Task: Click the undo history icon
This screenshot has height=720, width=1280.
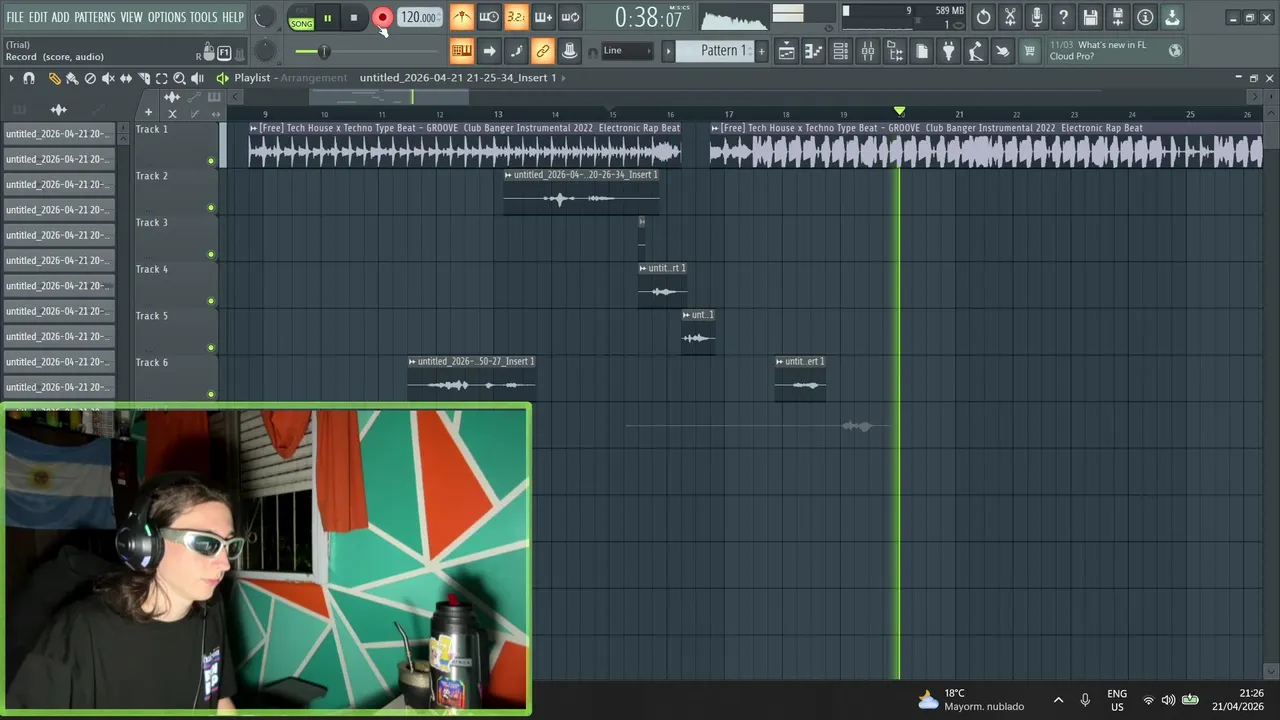Action: point(983,17)
